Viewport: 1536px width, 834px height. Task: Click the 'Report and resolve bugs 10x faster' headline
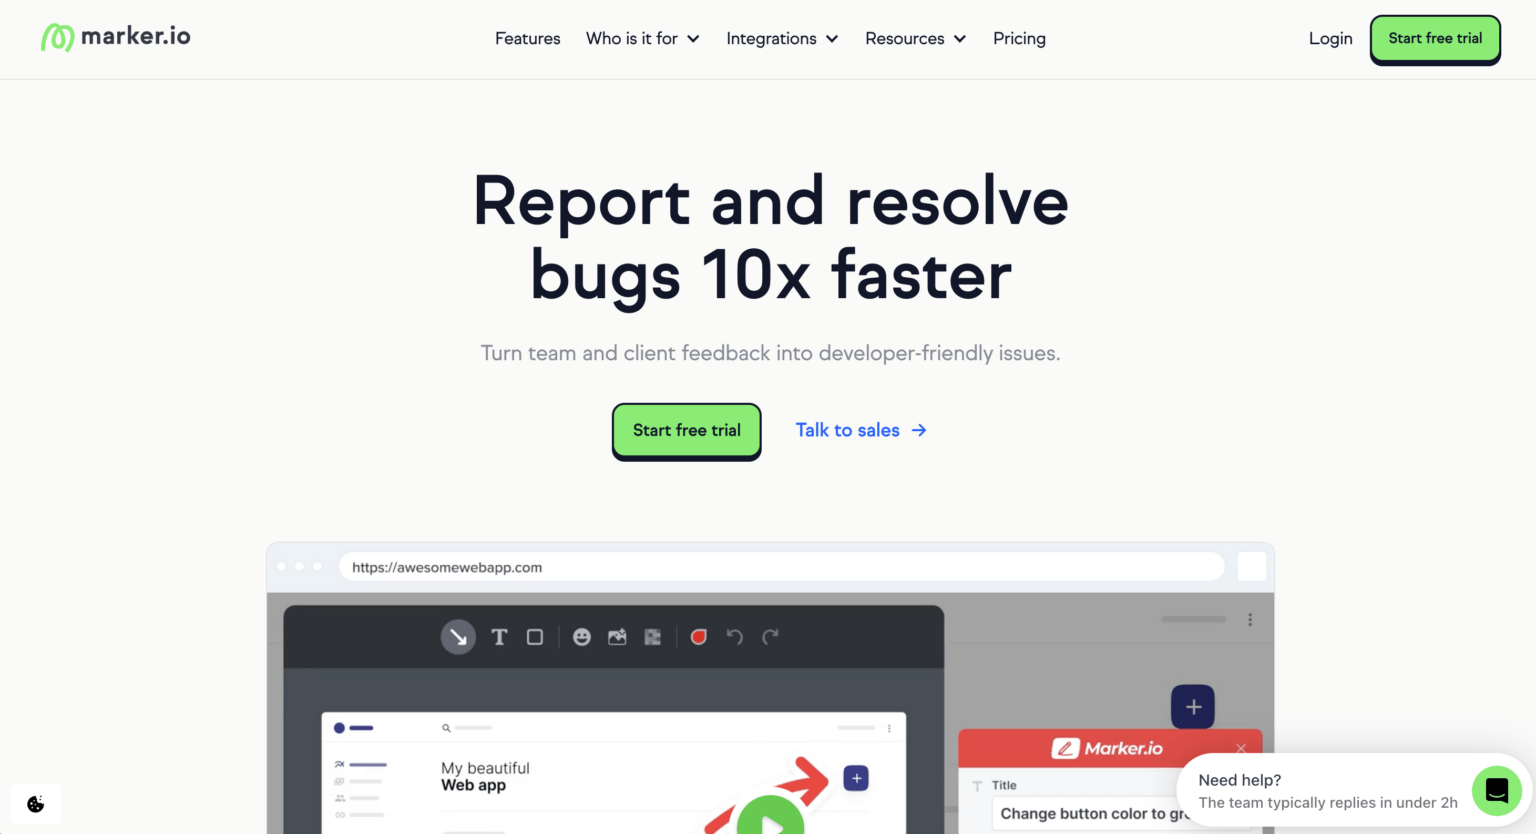[770, 238]
